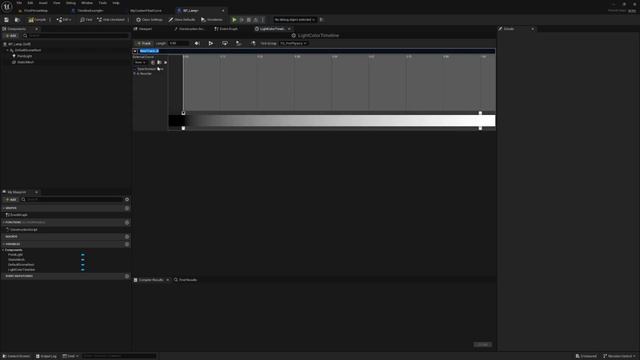The width and height of the screenshot is (640, 360).
Task: Open the Edit menu
Action: point(30,3)
